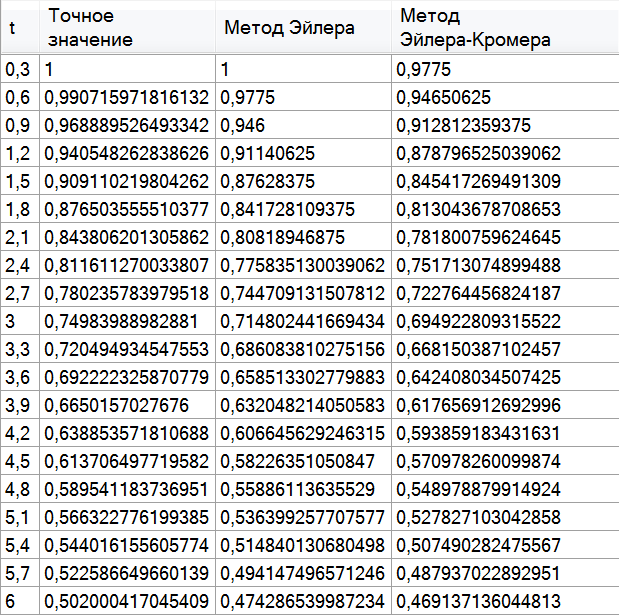
Task: Select t cell '4,8'
Action: click(x=20, y=489)
